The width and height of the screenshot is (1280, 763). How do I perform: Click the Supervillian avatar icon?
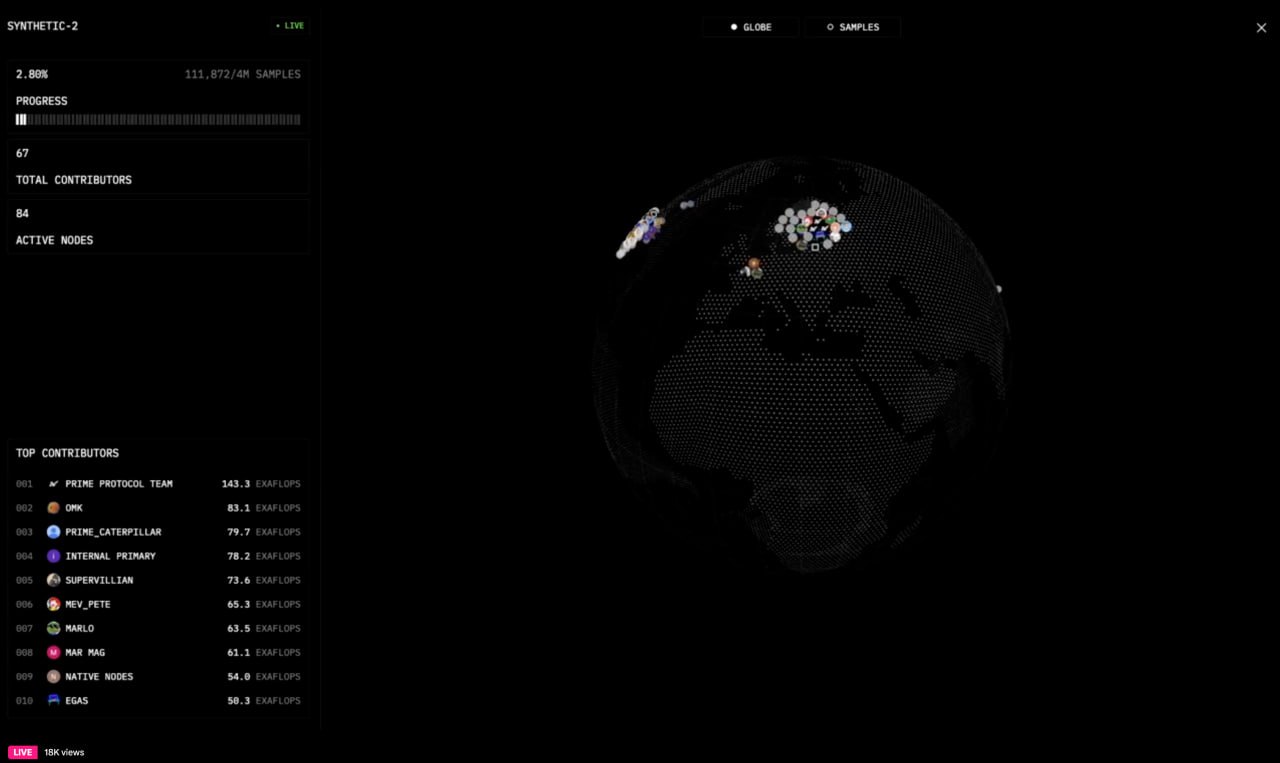(x=54, y=580)
